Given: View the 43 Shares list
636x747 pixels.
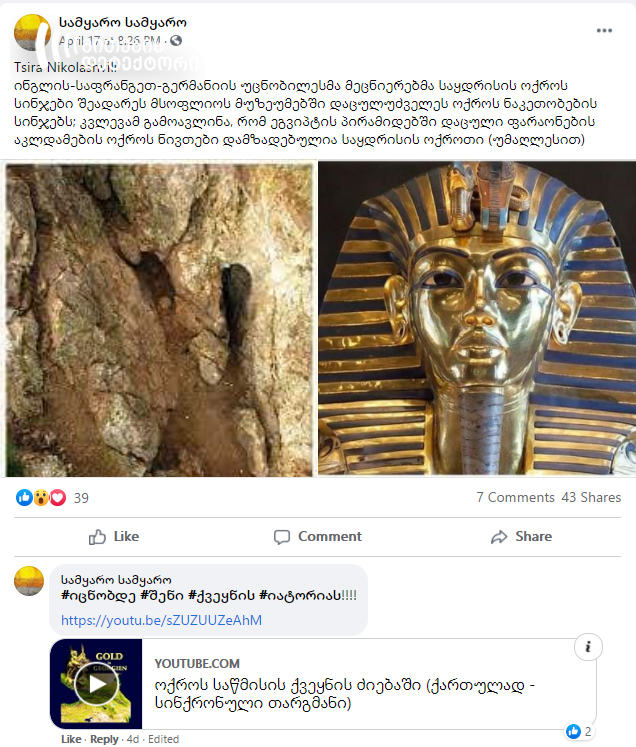Looking at the screenshot, I should coord(591,497).
